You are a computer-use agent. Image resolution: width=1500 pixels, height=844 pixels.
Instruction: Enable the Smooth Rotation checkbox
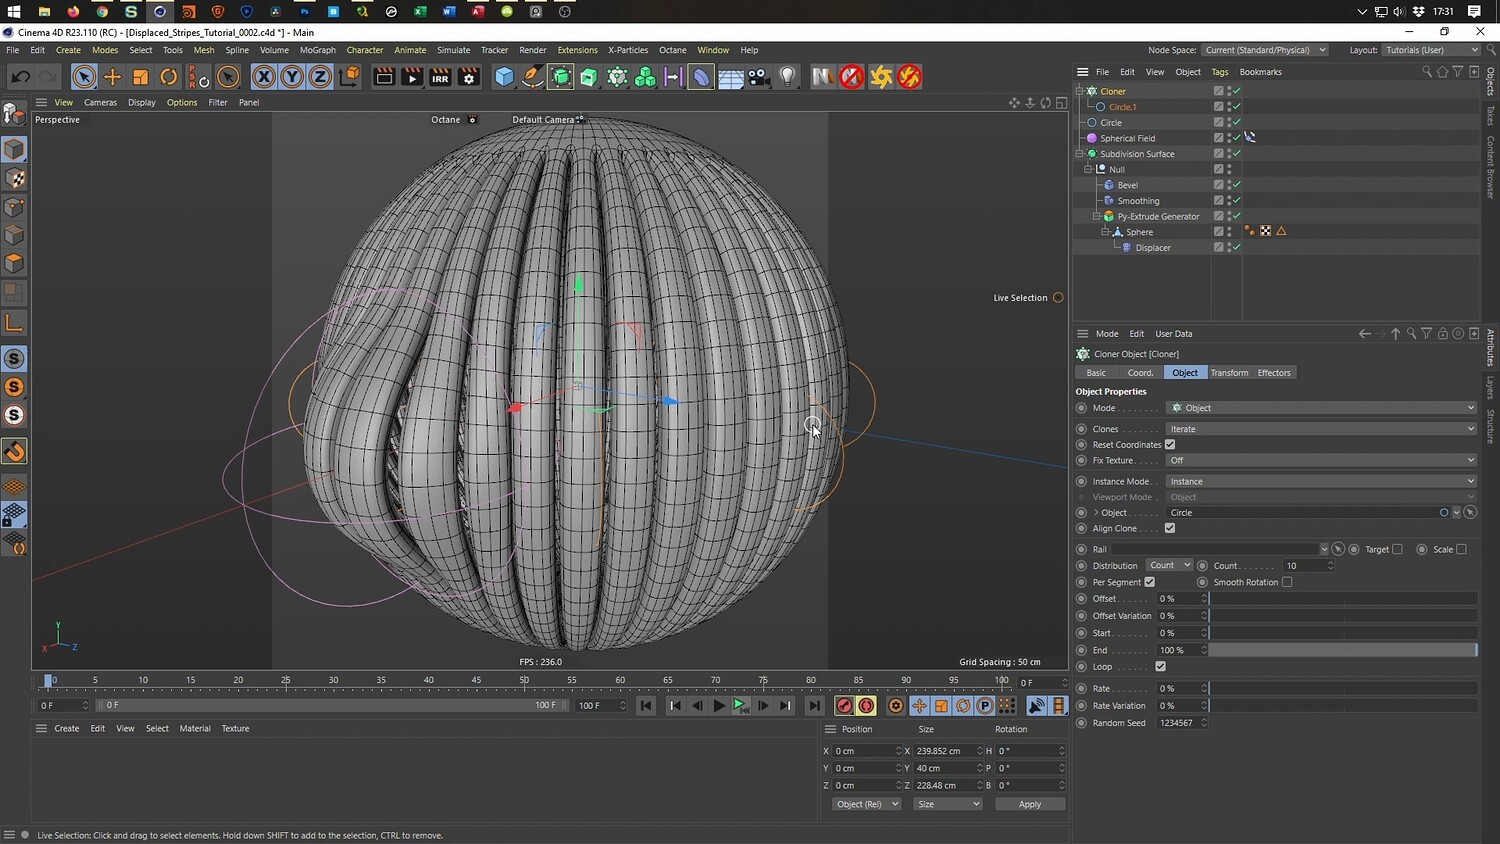1287,582
